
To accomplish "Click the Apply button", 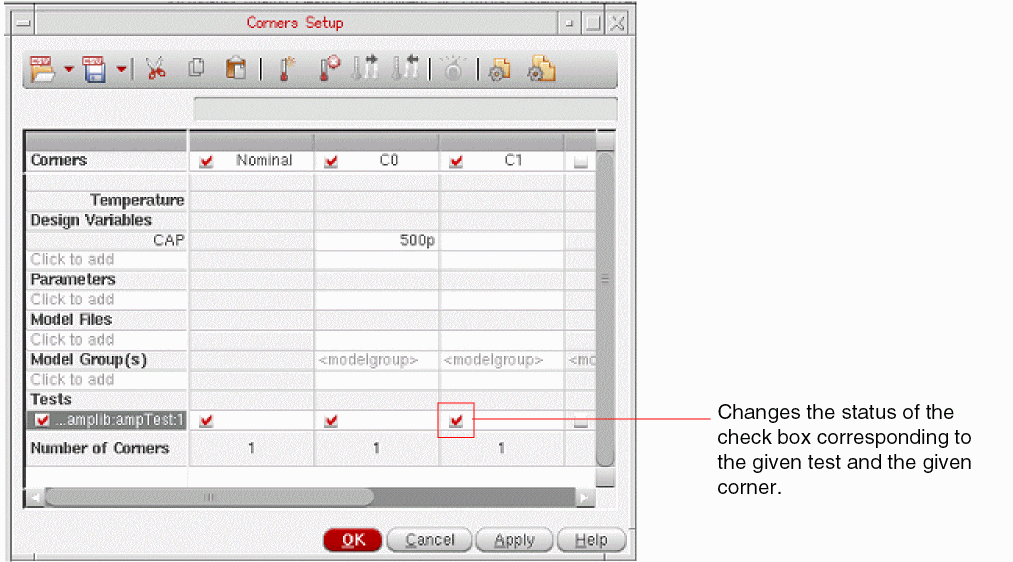I will 514,540.
